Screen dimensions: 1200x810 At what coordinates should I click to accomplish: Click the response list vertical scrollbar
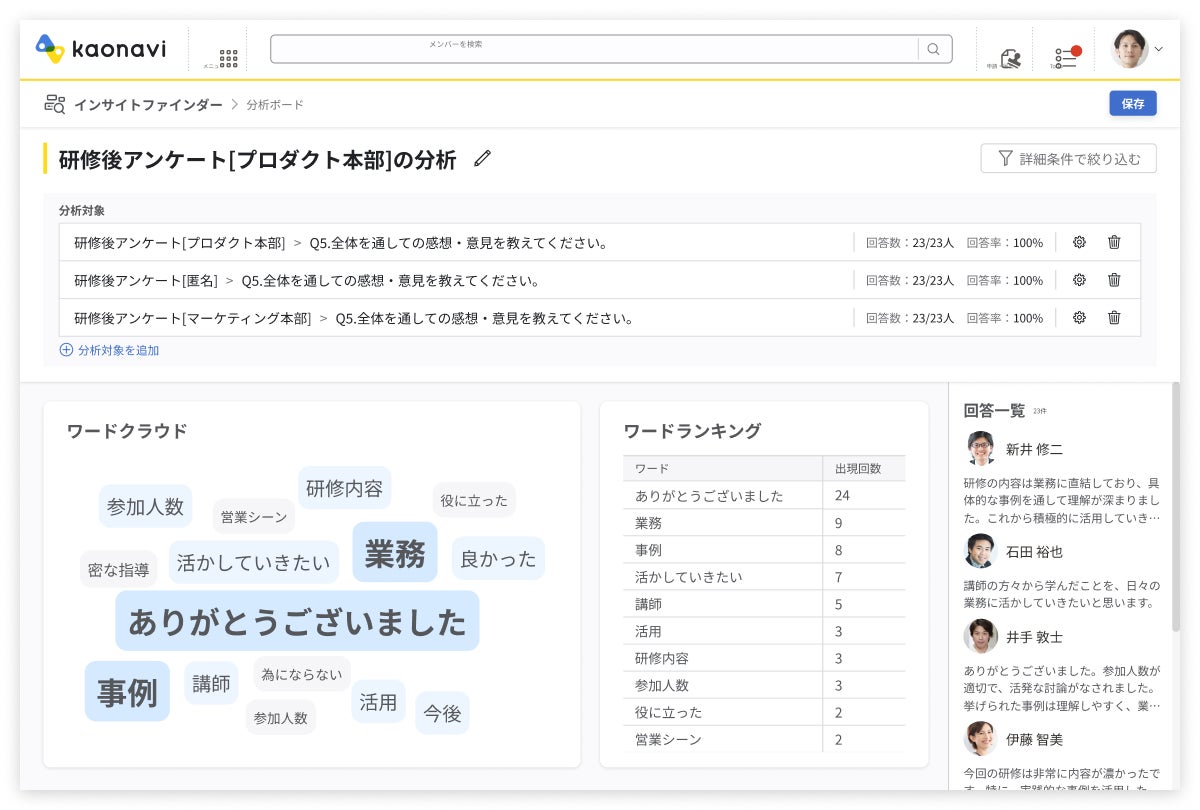click(1176, 506)
